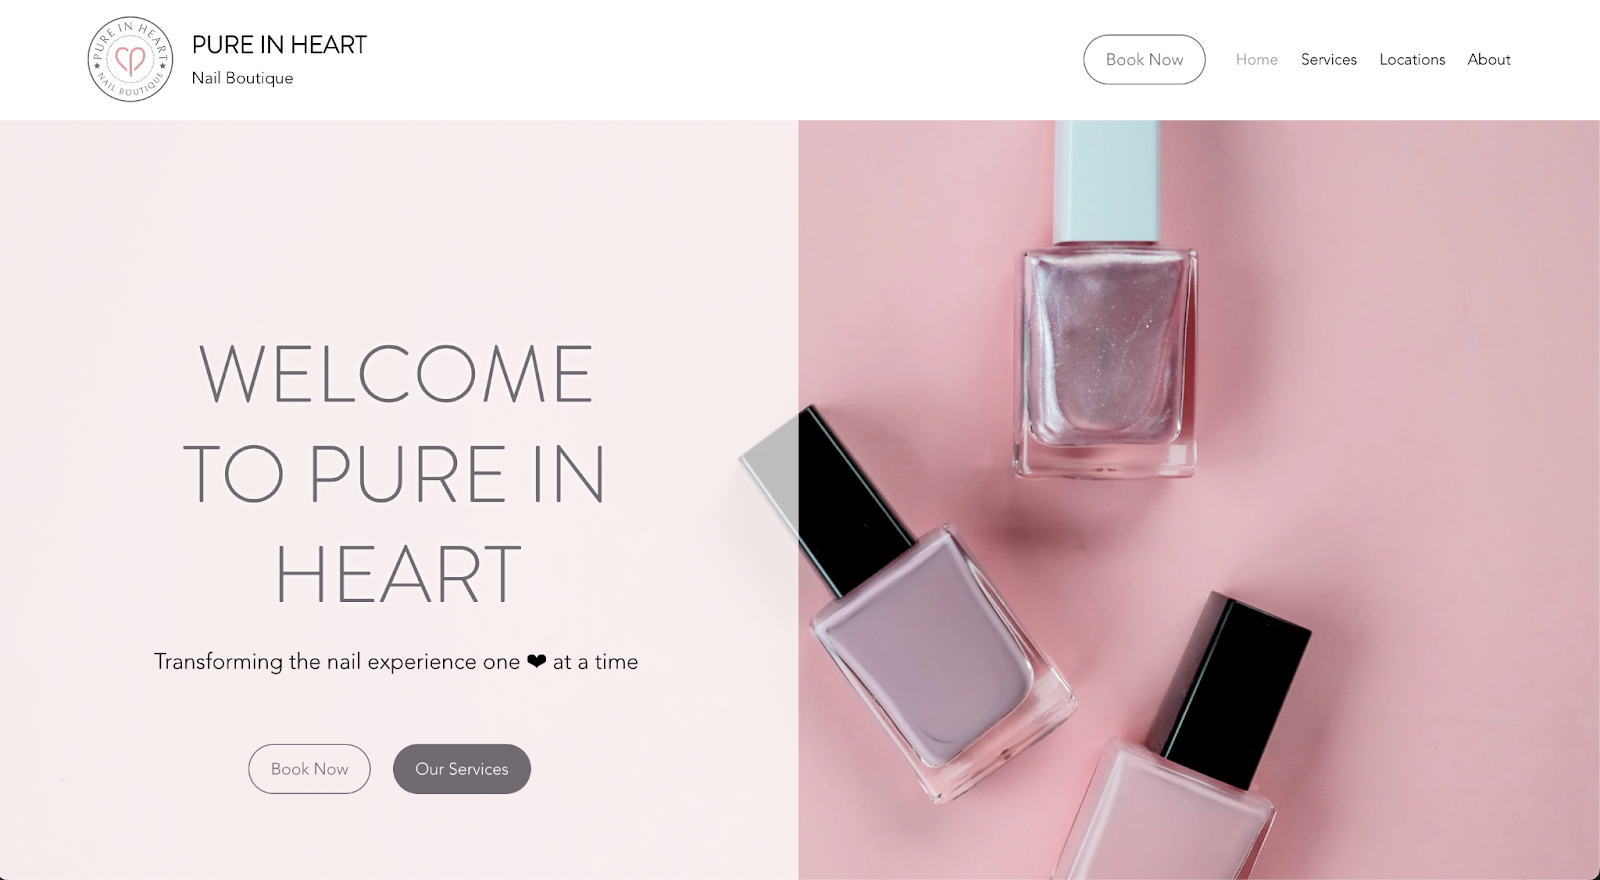
Task: Select About in the top navigation
Action: point(1488,59)
